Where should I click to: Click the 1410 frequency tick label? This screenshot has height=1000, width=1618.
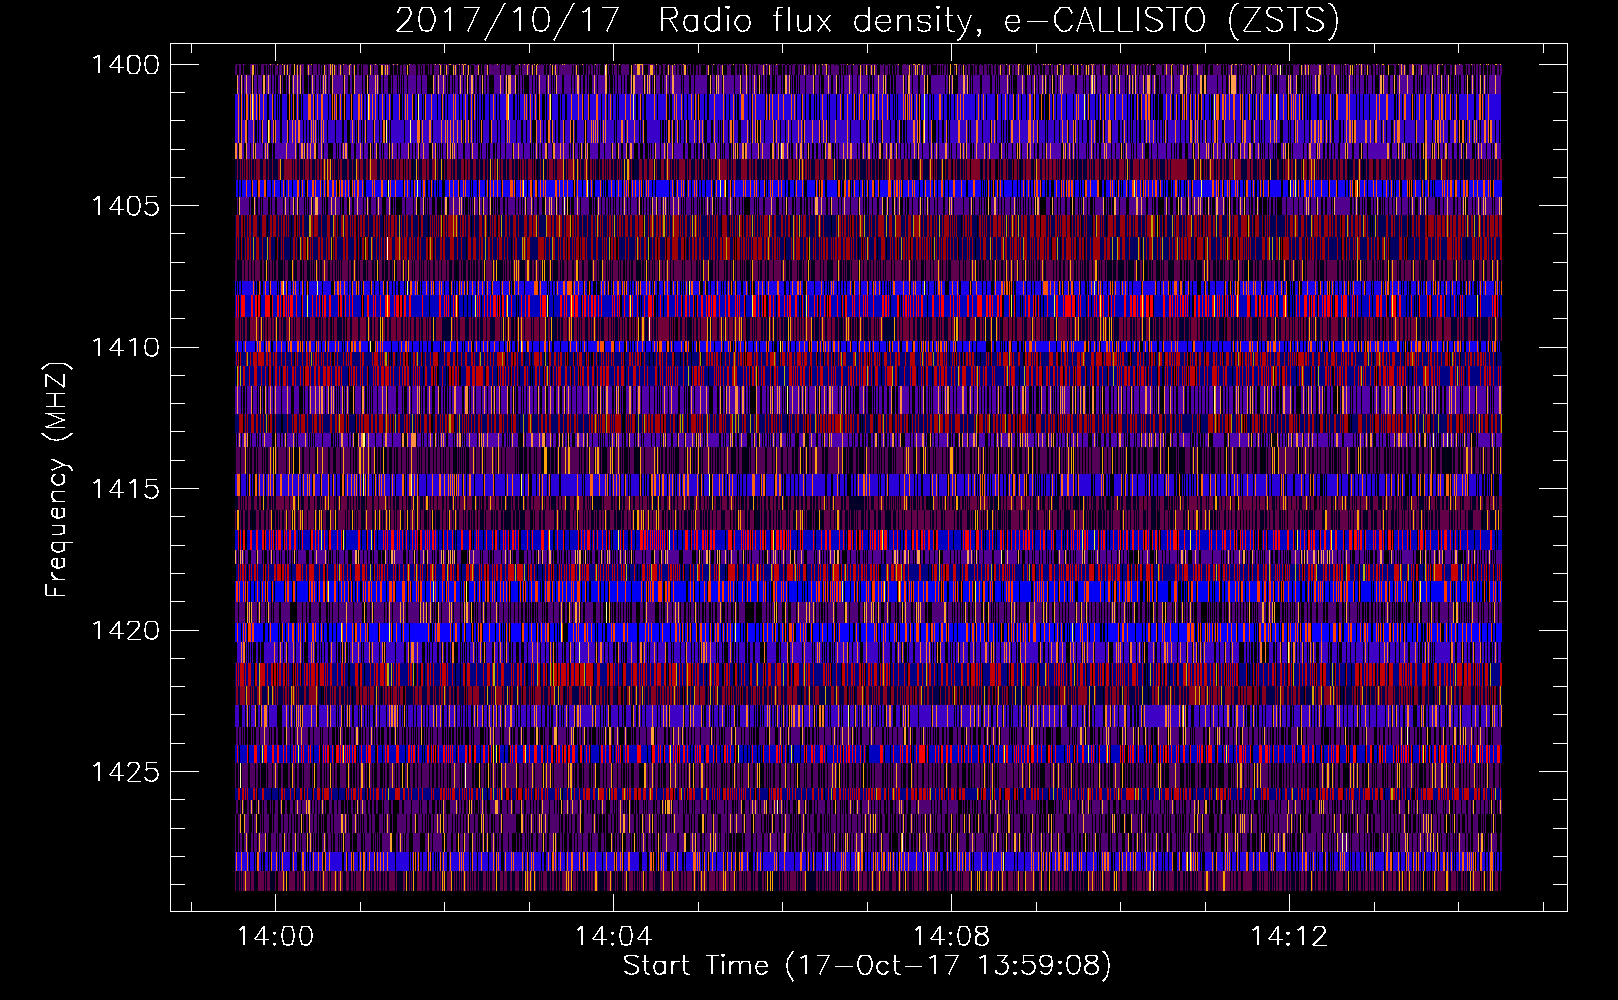click(x=125, y=348)
